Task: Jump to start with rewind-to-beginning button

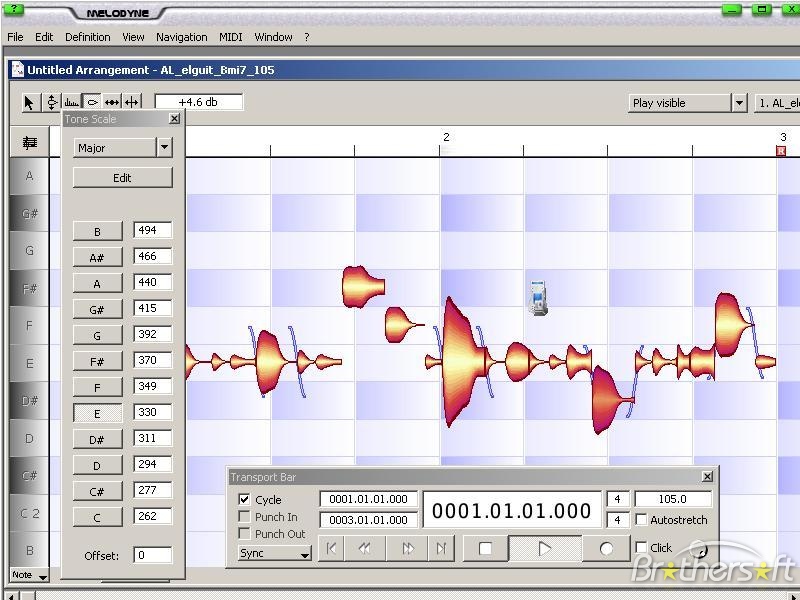Action: click(x=331, y=548)
